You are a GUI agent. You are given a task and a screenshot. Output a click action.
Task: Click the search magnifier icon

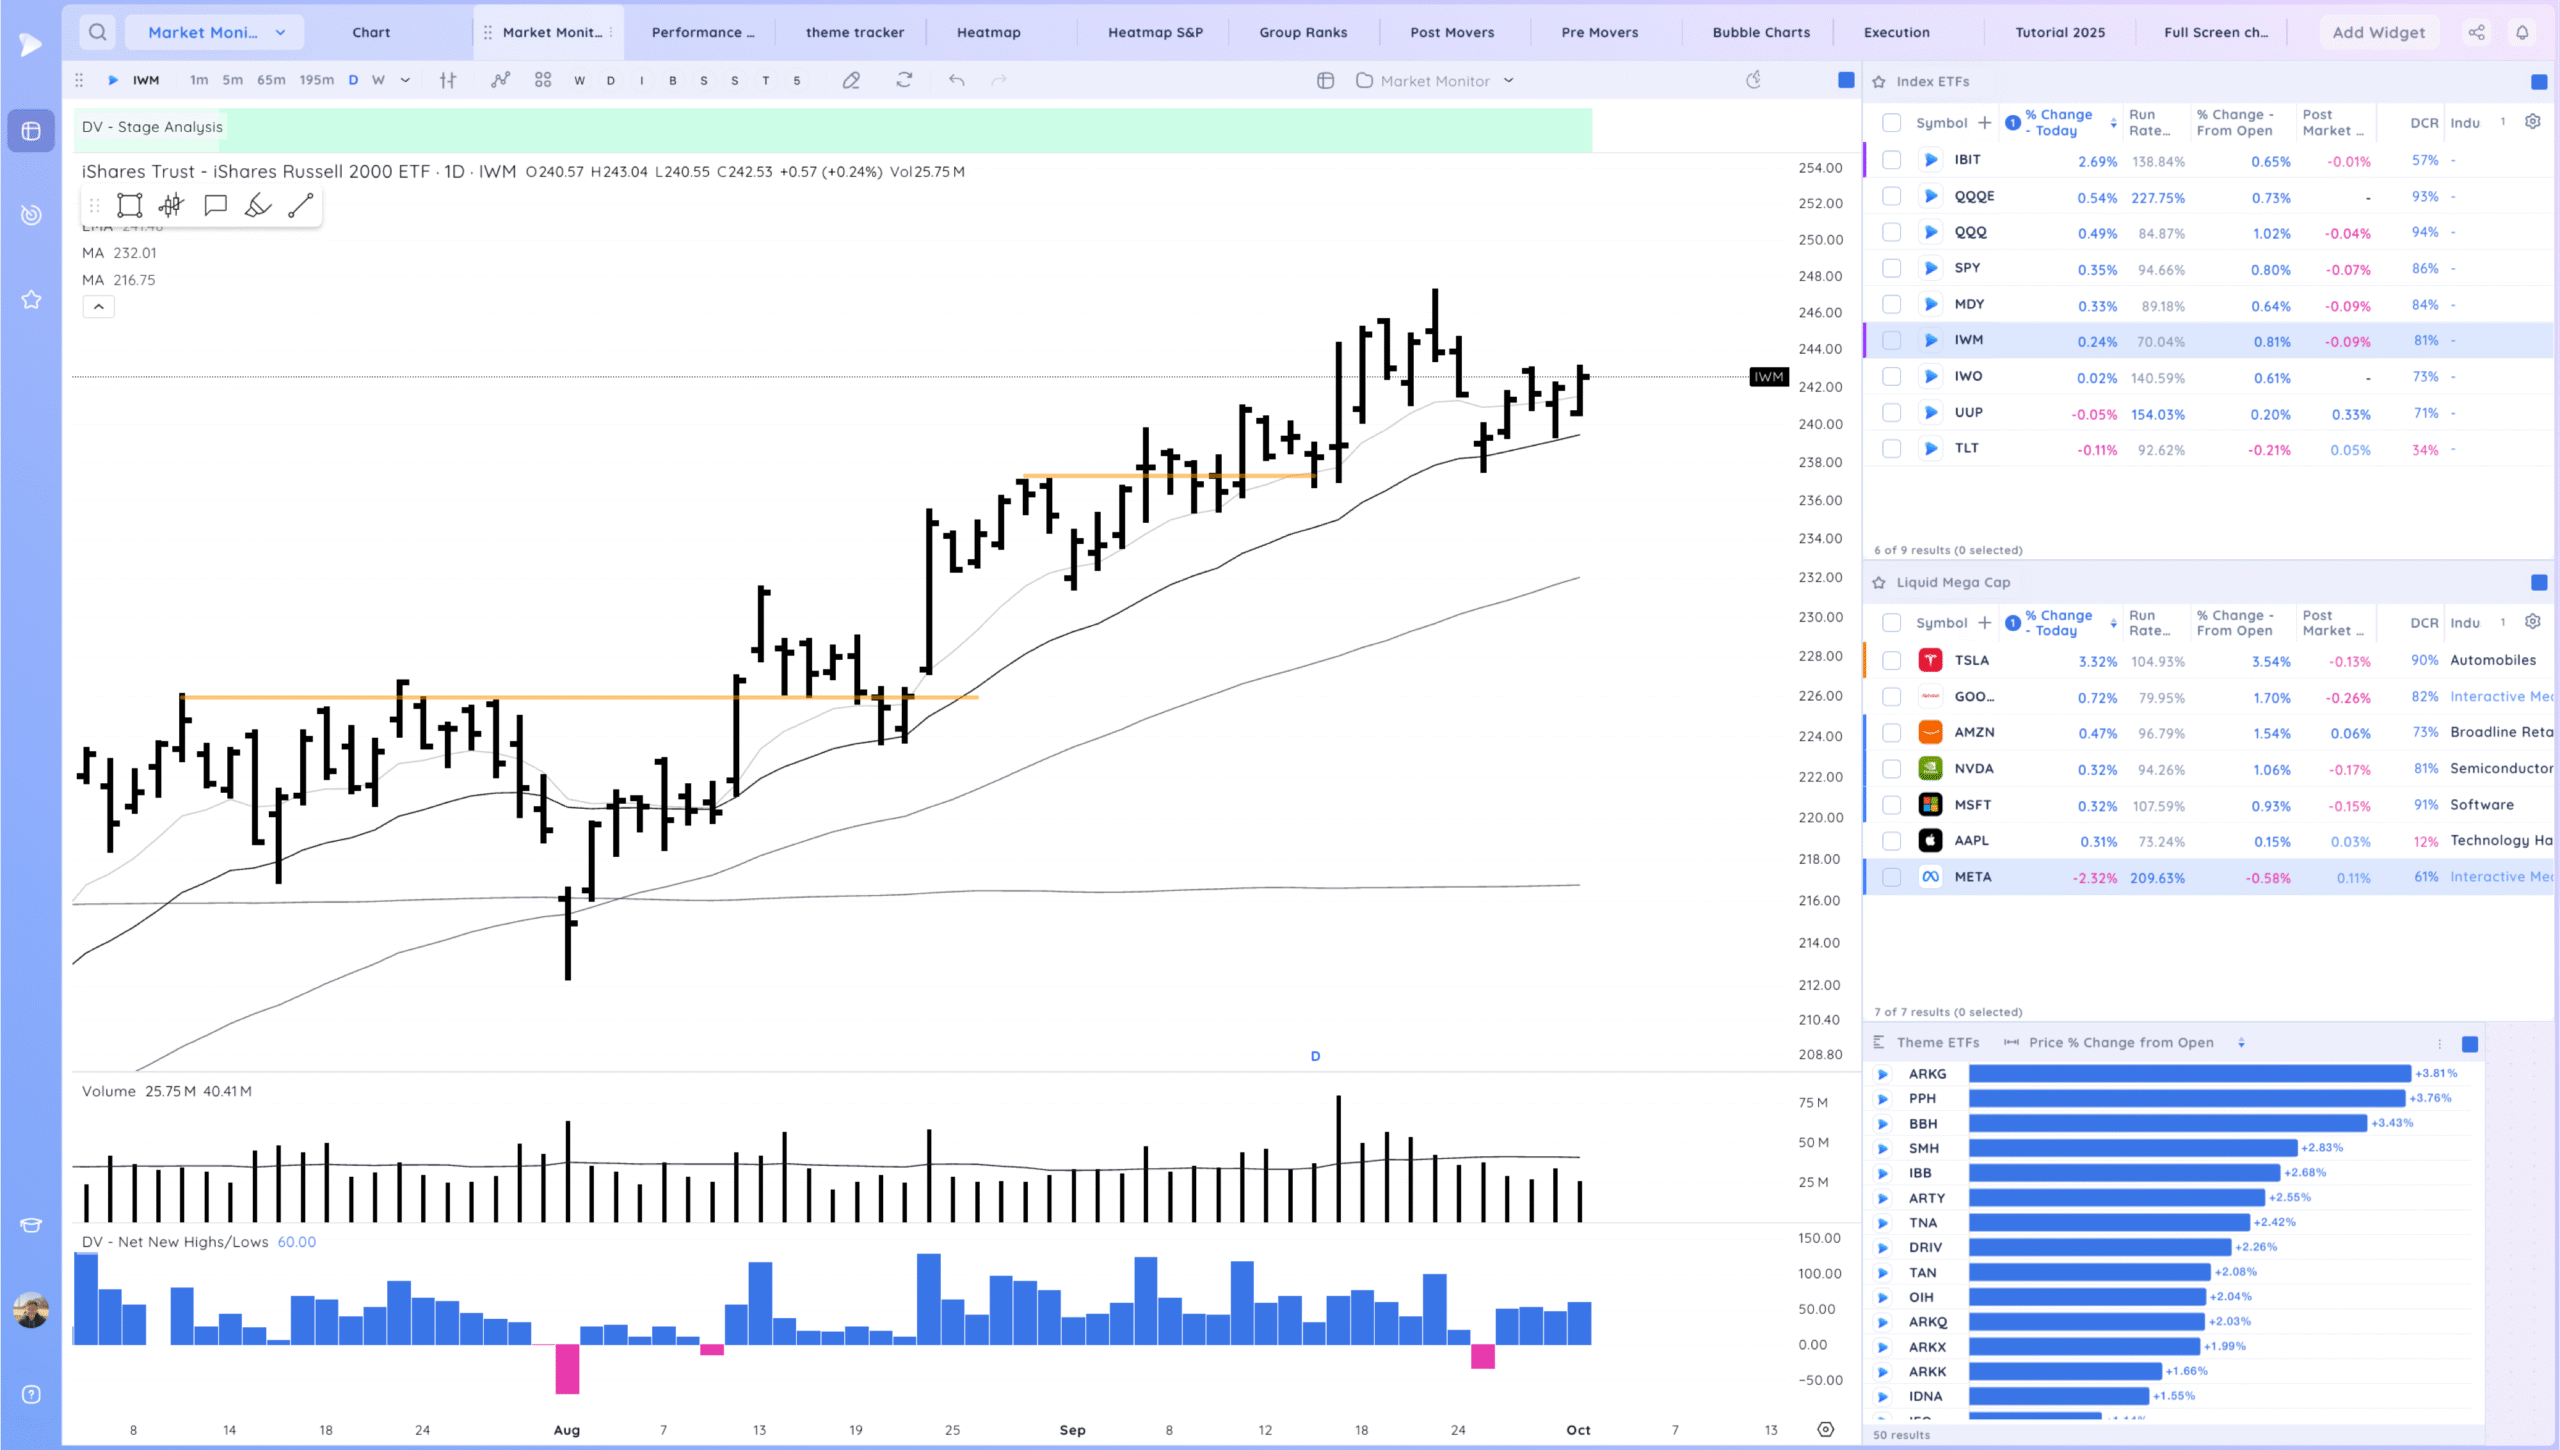pos(97,32)
